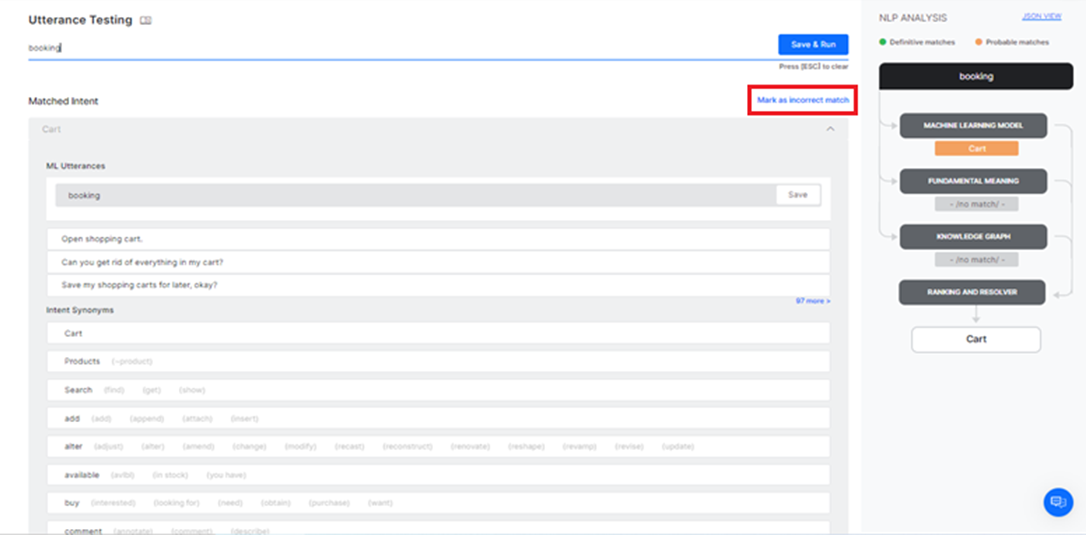Click the small icon beside Utterance Testing title
Viewport: 1086px width, 535px height.
pos(147,20)
